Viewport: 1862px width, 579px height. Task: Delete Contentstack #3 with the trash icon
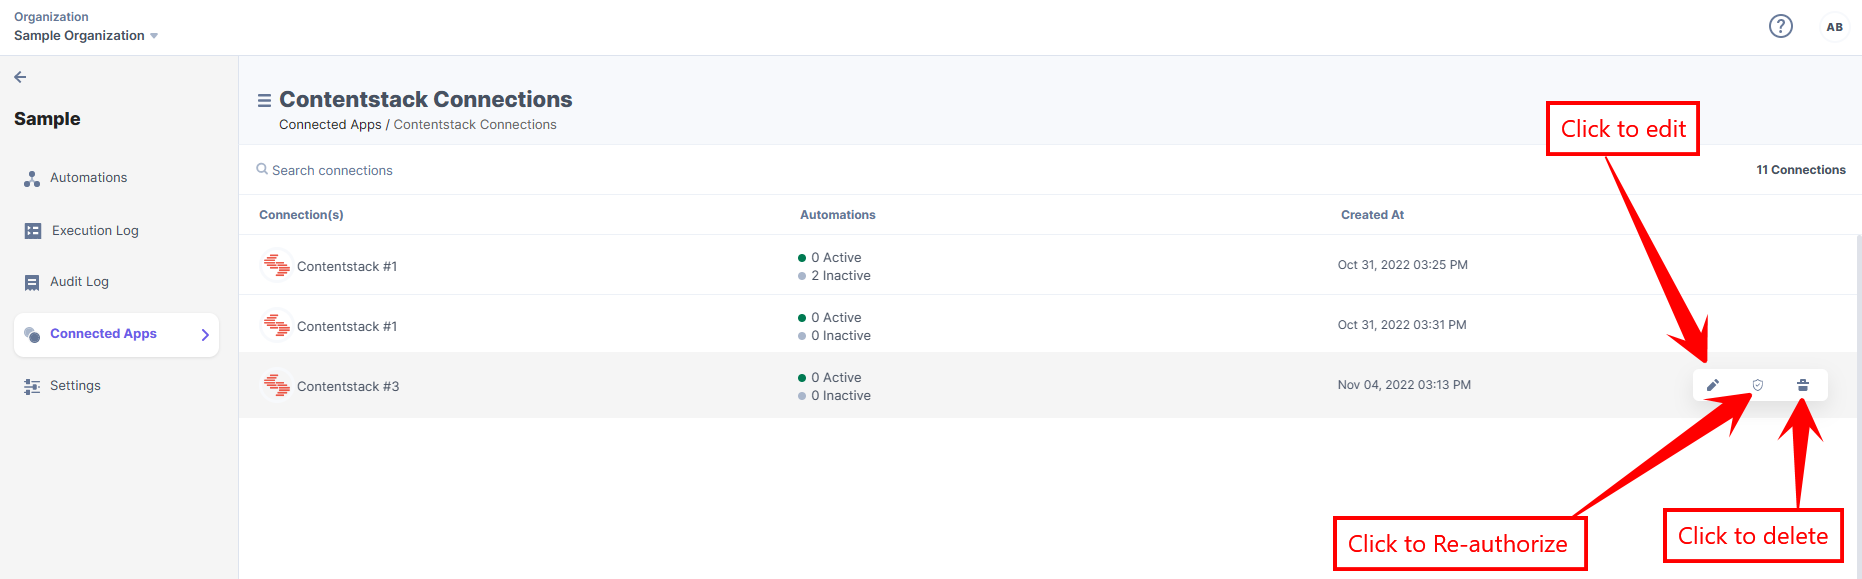point(1803,385)
